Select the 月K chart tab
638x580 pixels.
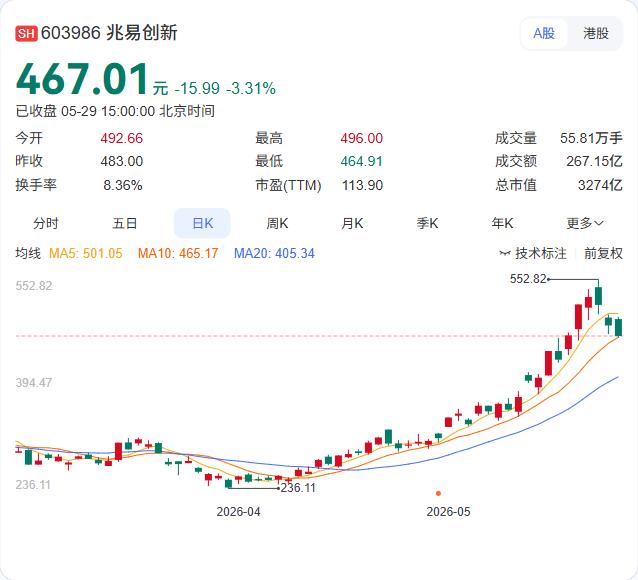pos(352,223)
